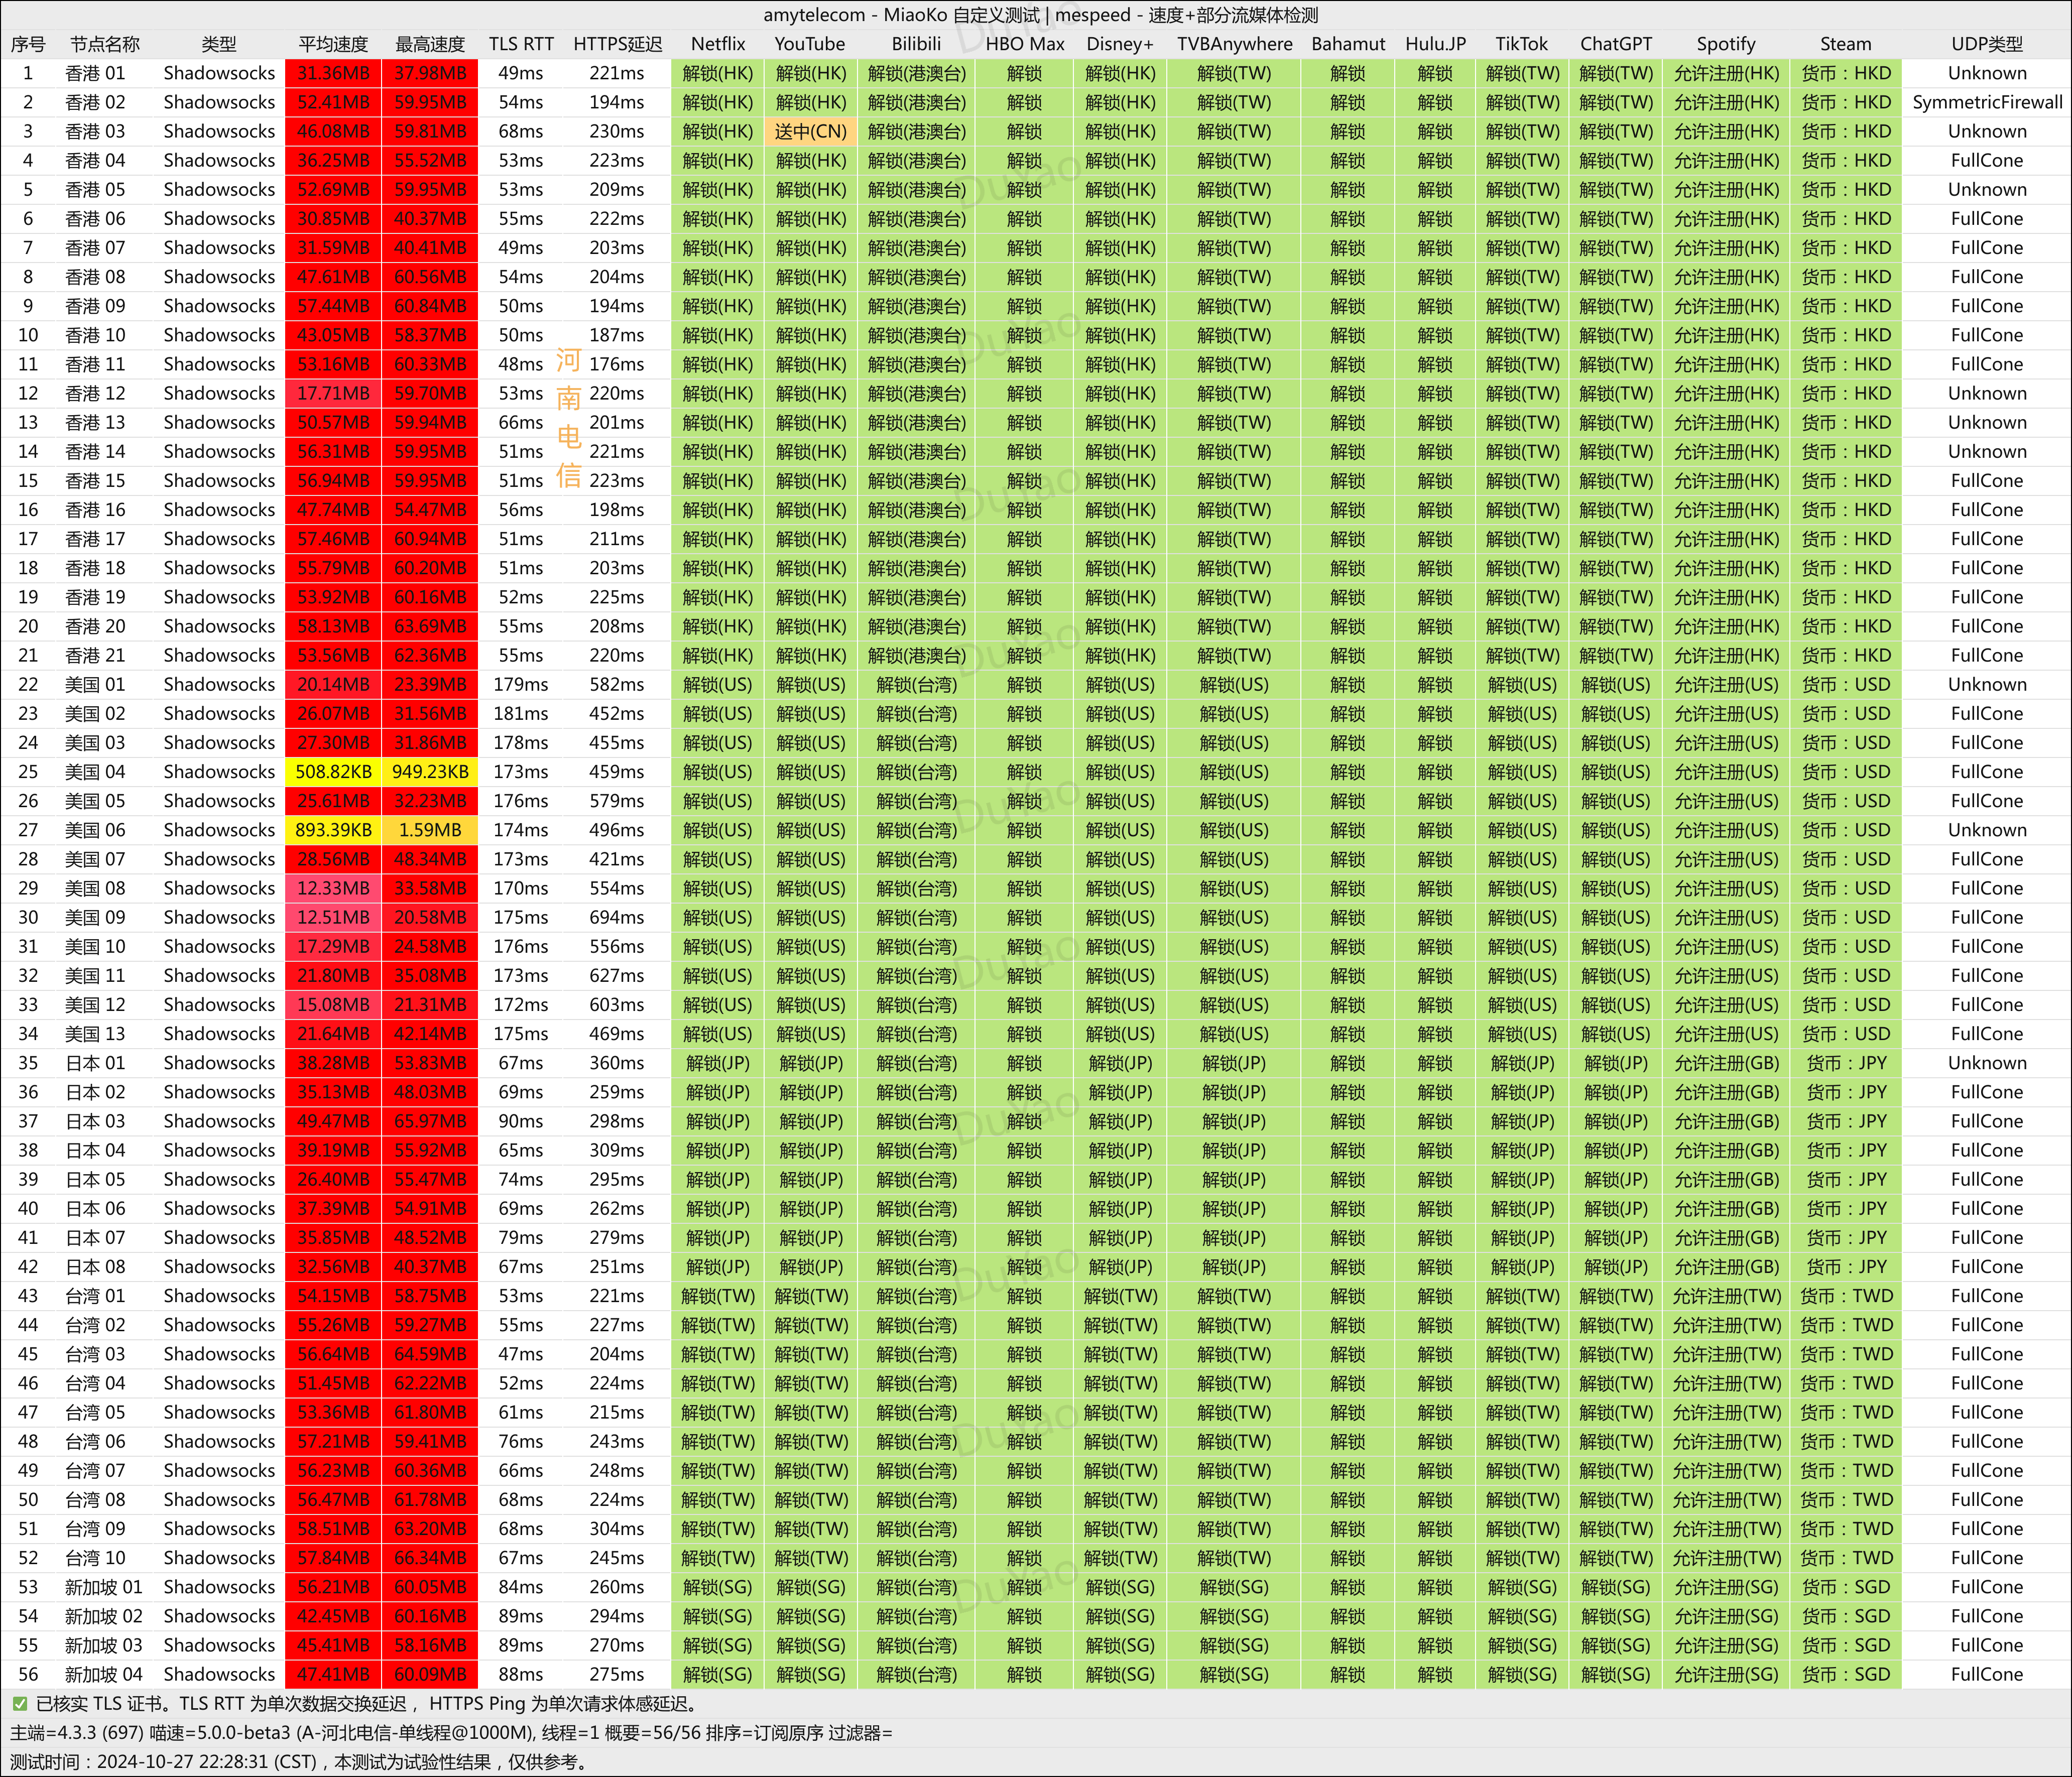This screenshot has height=1777, width=2072.
Task: Click node name 香港 01
Action: pyautogui.click(x=95, y=73)
